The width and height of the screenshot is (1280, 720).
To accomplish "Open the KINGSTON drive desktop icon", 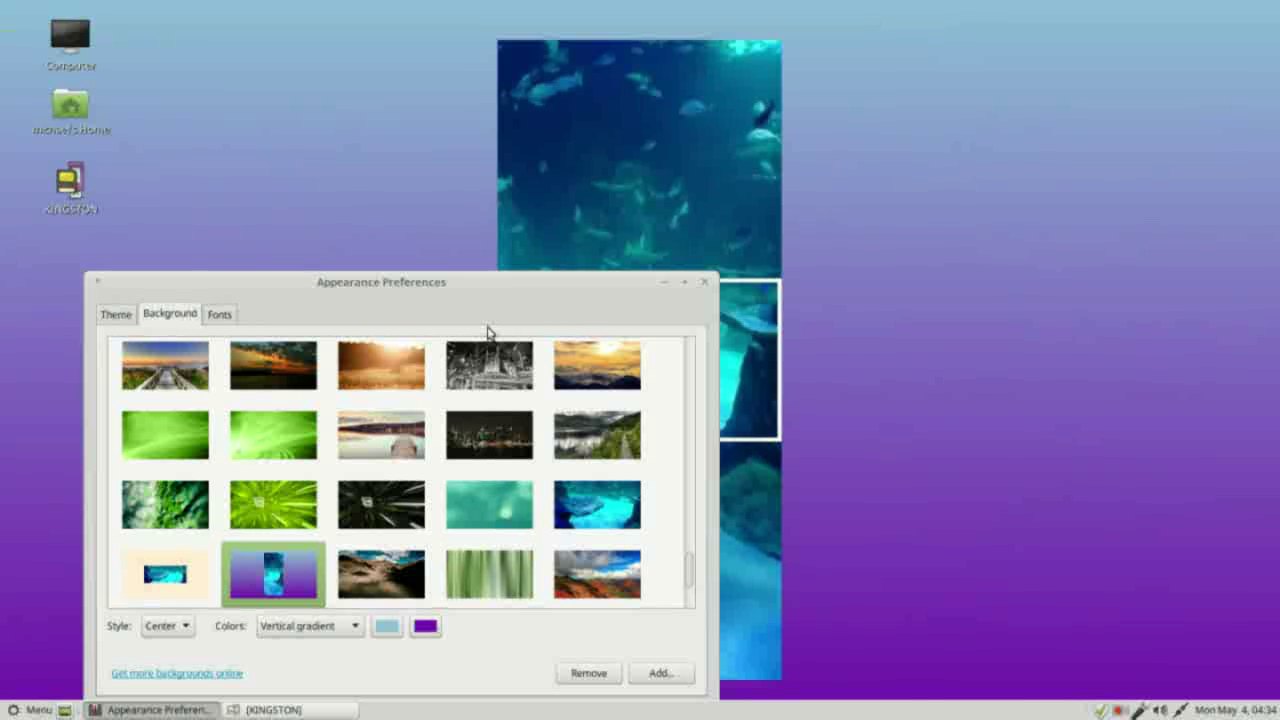I will [70, 187].
